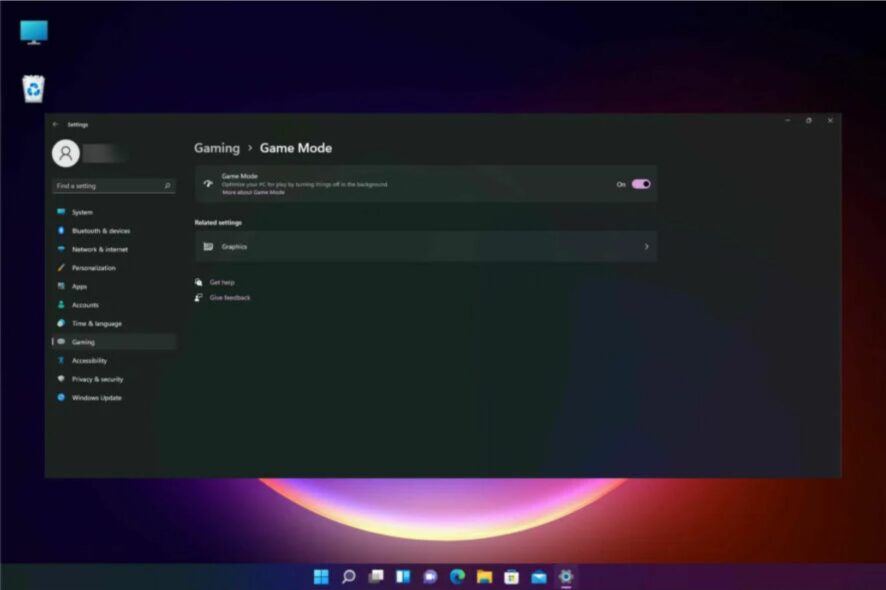
Task: Click the Time & language icon
Action: pos(61,323)
